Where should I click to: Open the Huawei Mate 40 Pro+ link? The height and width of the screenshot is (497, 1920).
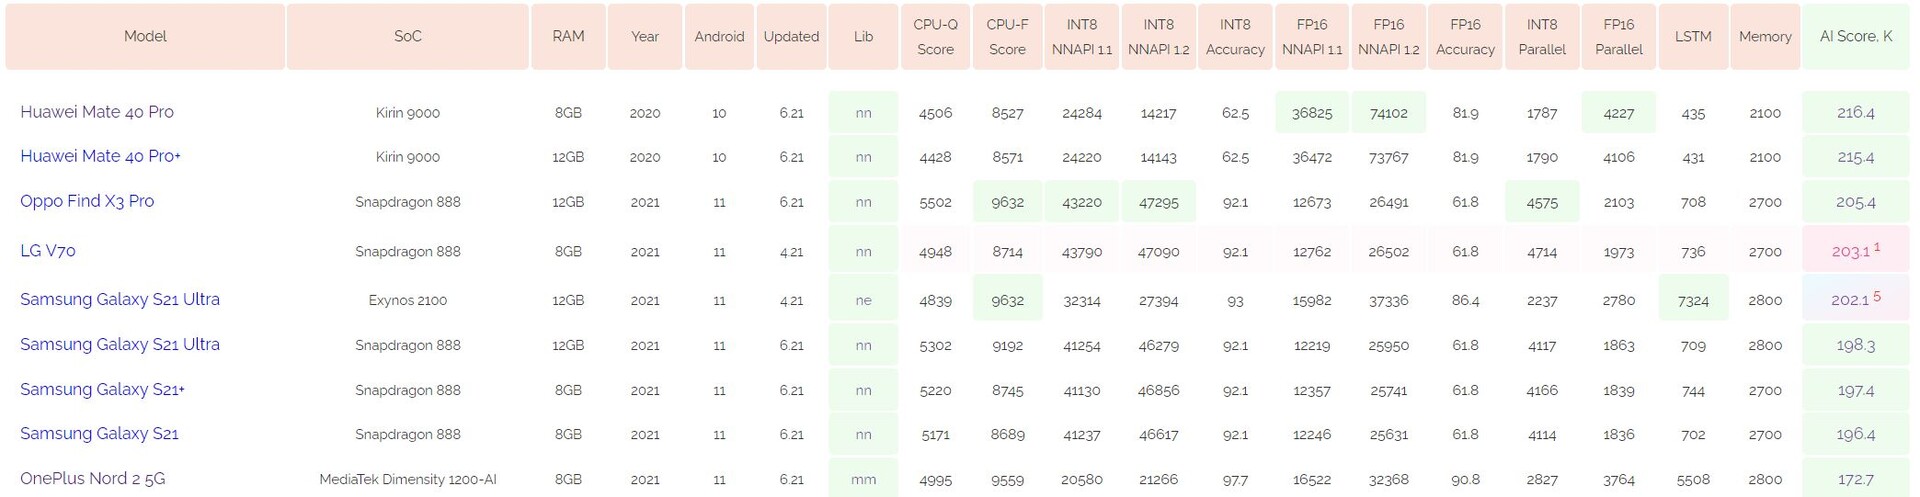click(100, 156)
